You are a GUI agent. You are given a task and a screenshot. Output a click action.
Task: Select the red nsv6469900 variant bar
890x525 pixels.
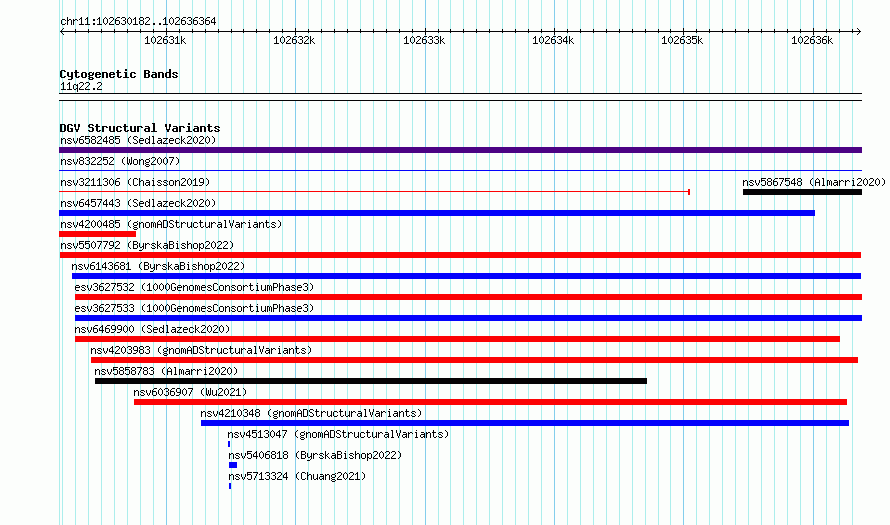click(x=457, y=339)
